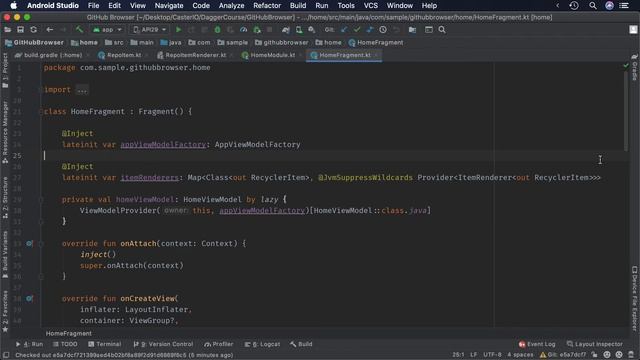Click the Profile app gauge icon
The image size is (640, 360).
pyautogui.click(x=243, y=30)
